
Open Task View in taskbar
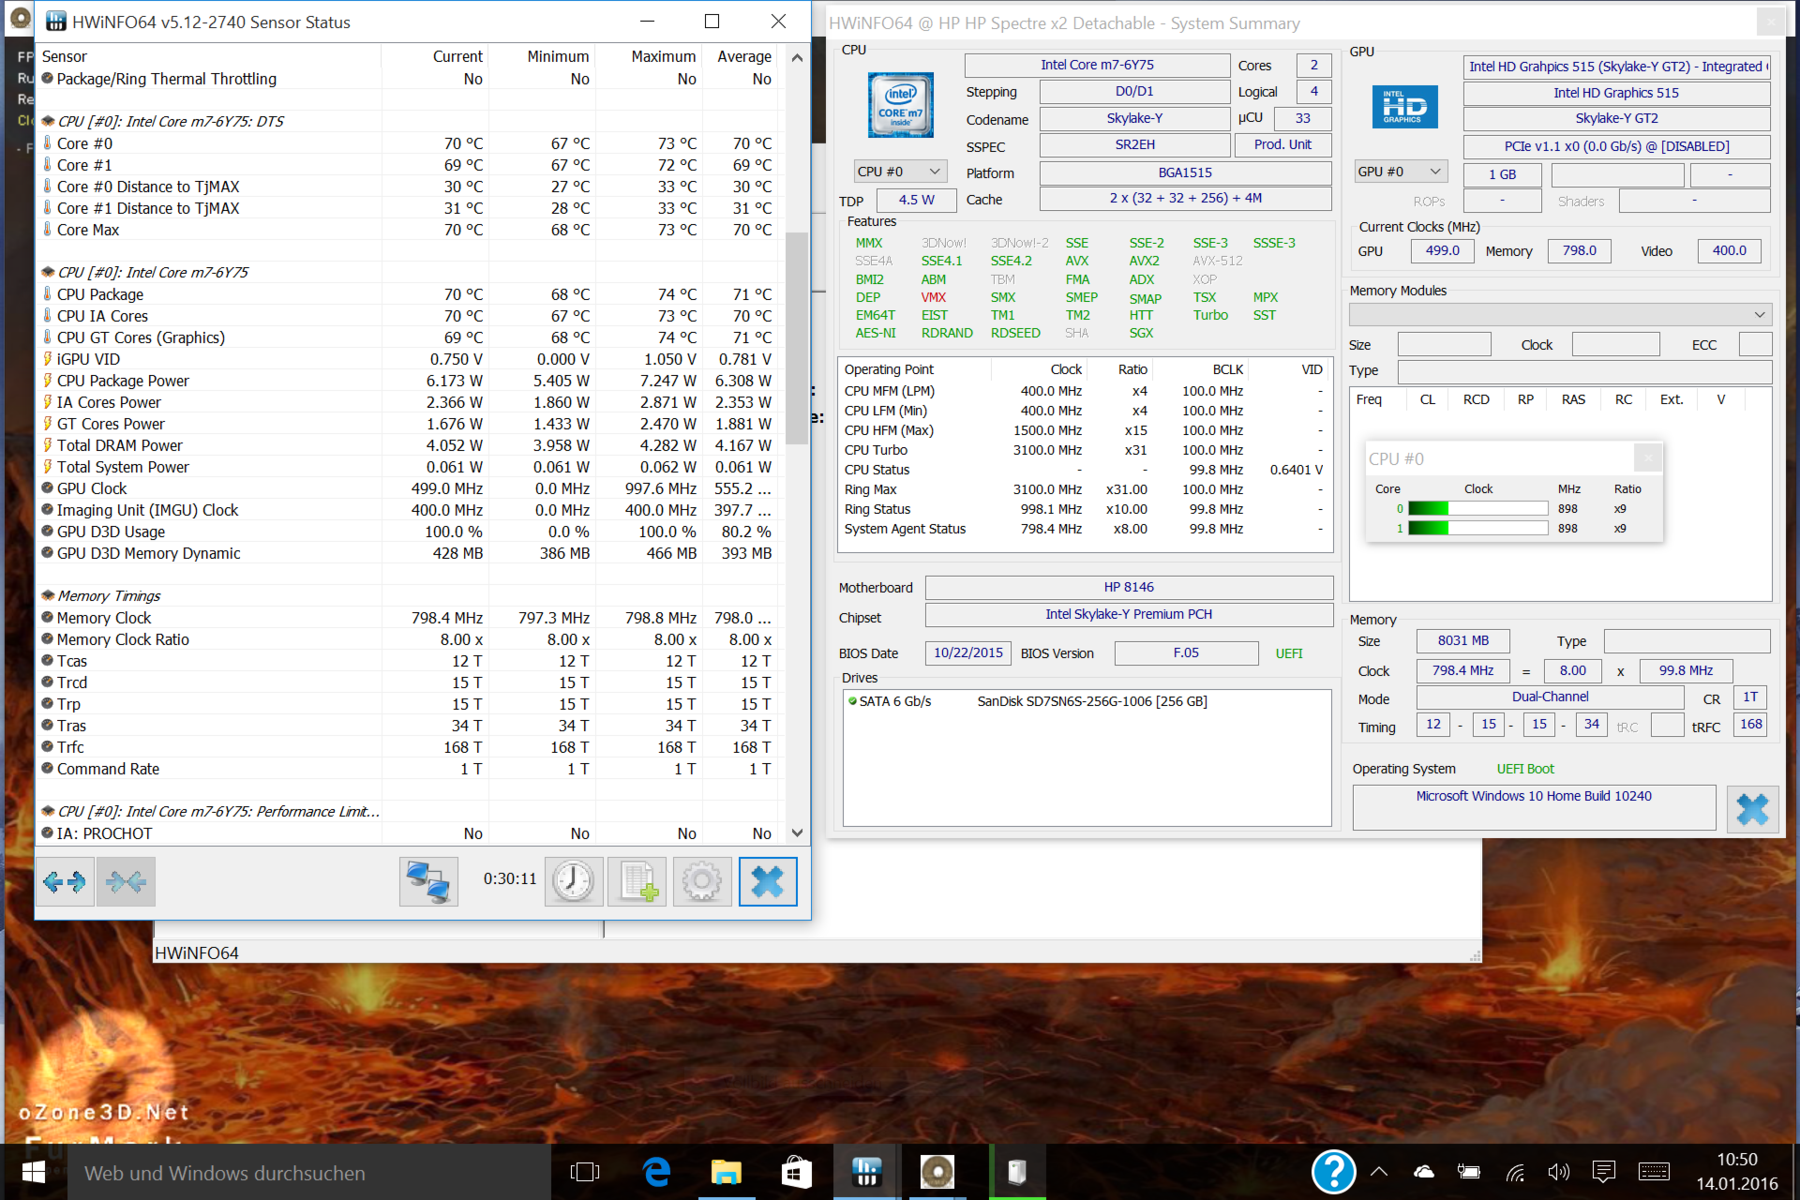(x=585, y=1172)
